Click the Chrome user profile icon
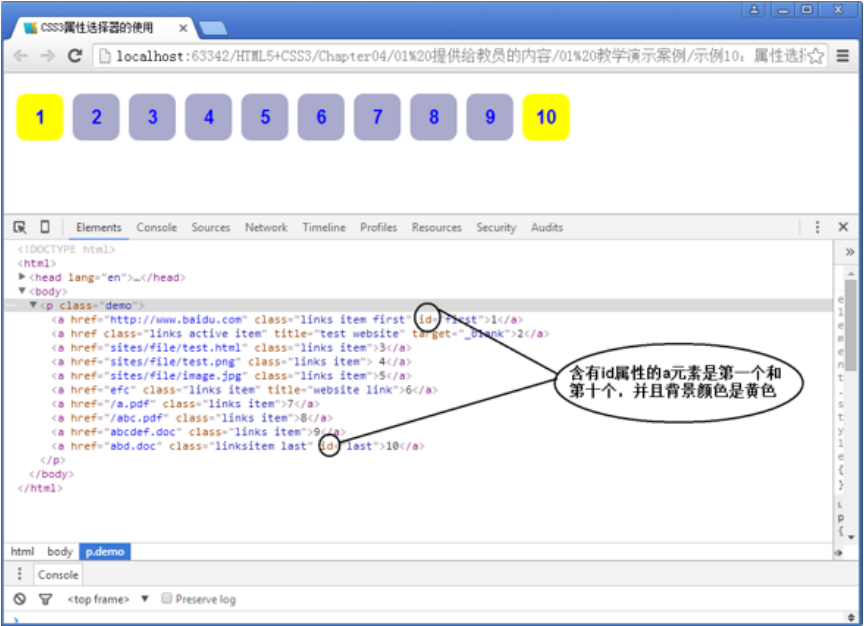This screenshot has height=626, width=864. click(x=754, y=9)
